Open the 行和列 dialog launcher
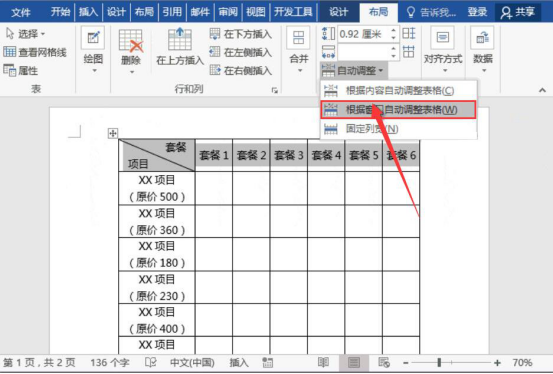The width and height of the screenshot is (553, 374). pos(274,90)
